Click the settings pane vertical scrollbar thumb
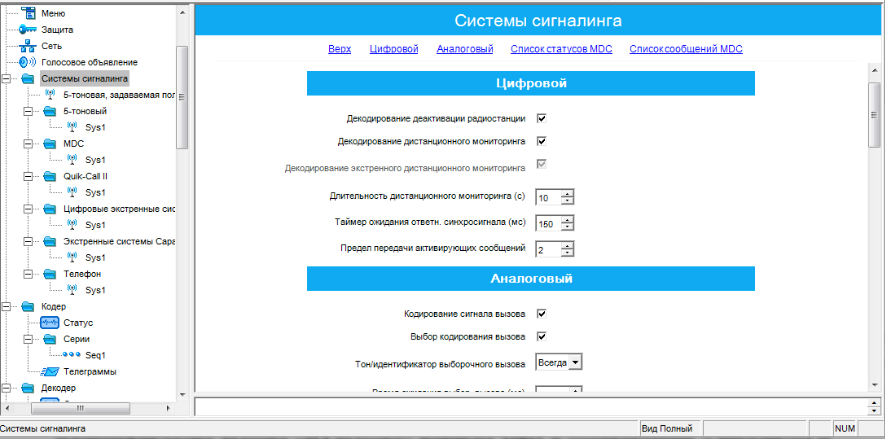Image resolution: width=885 pixels, height=439 pixels. (x=874, y=115)
